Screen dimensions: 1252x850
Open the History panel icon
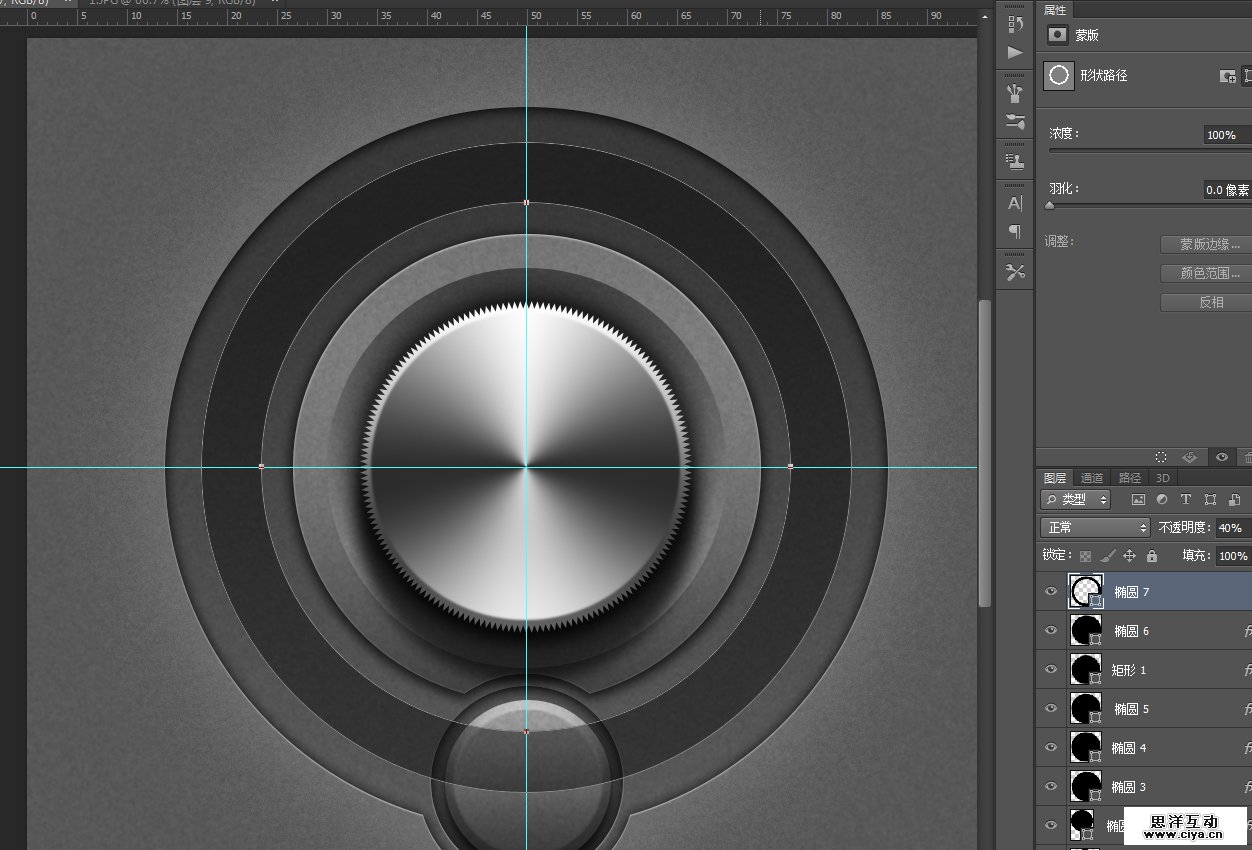click(x=1015, y=24)
